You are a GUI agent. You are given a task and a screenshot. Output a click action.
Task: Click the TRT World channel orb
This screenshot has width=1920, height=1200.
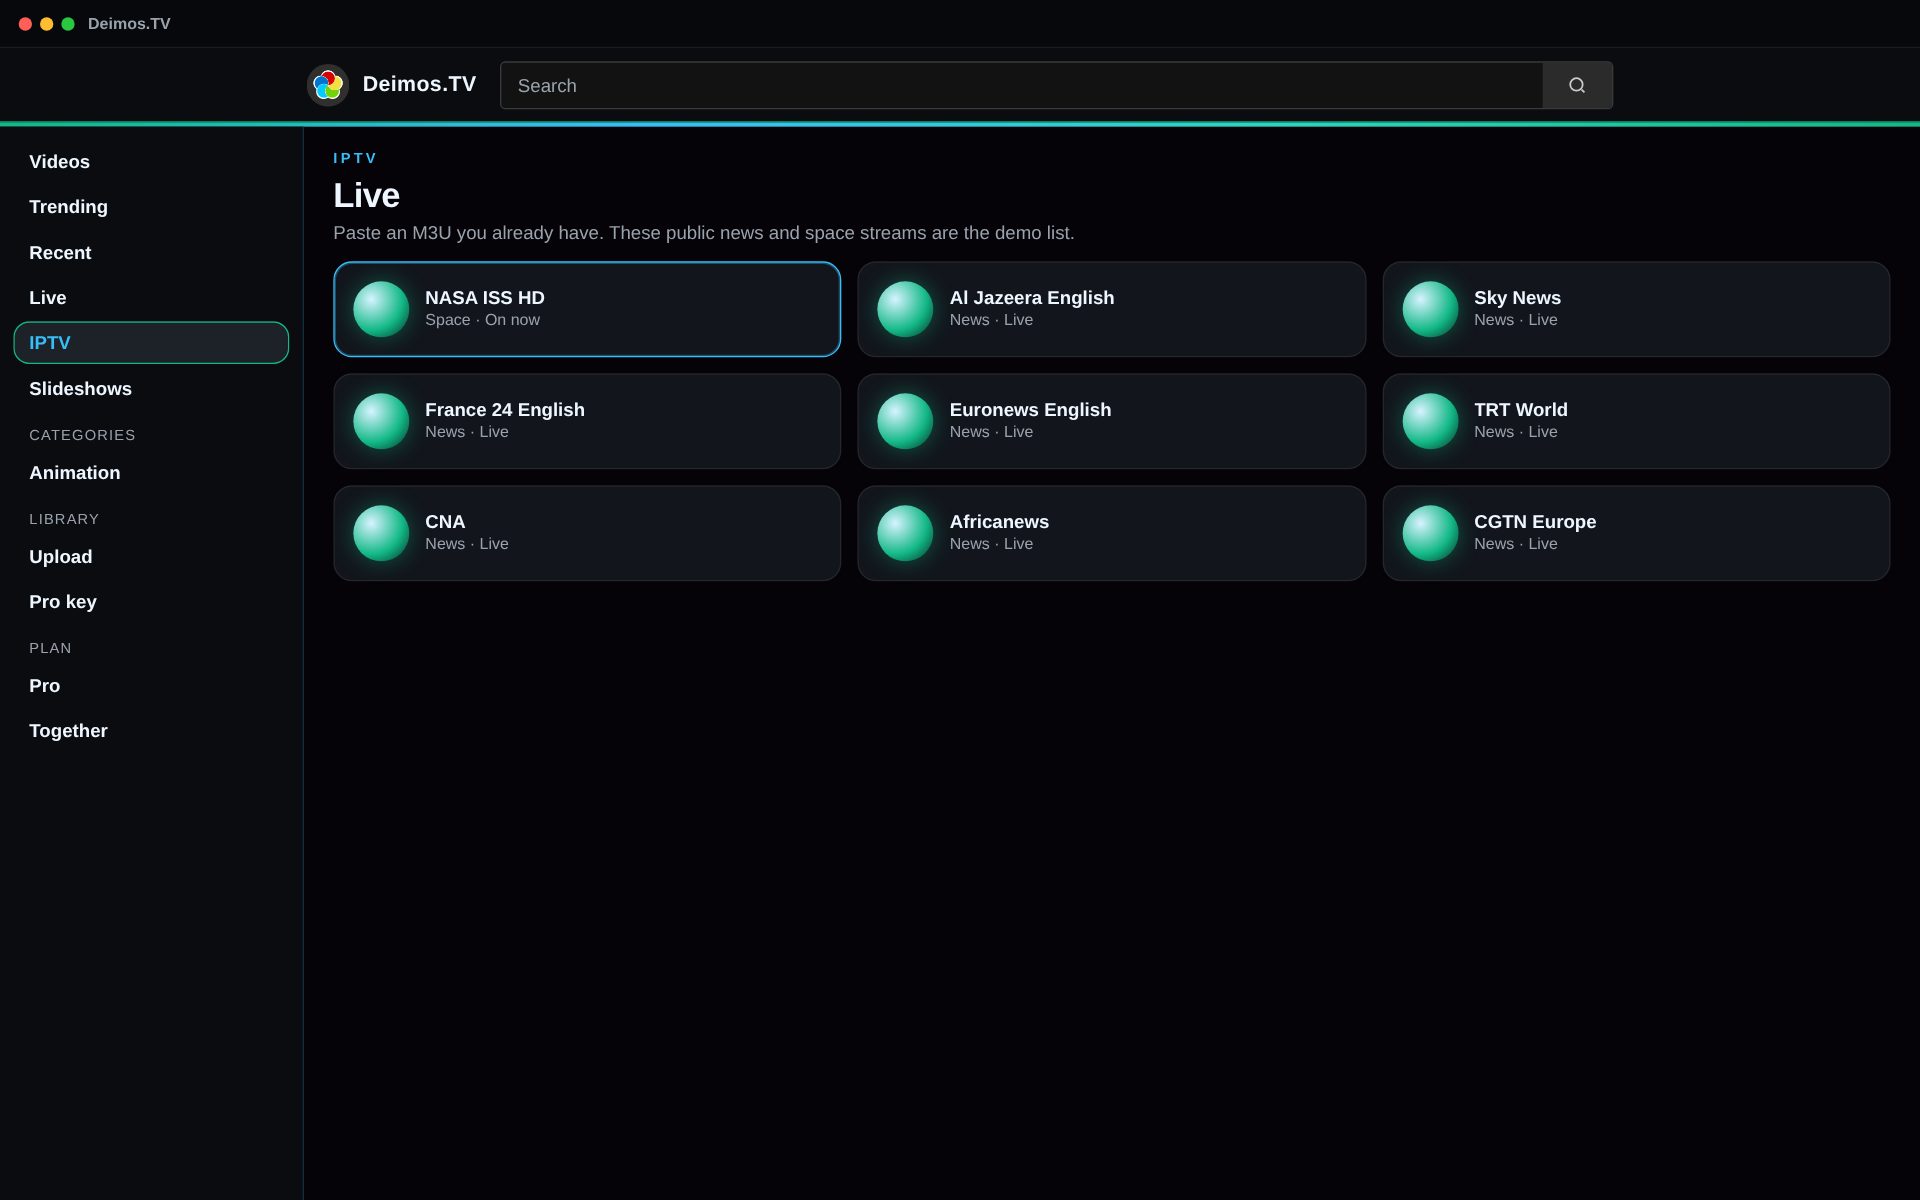1430,421
